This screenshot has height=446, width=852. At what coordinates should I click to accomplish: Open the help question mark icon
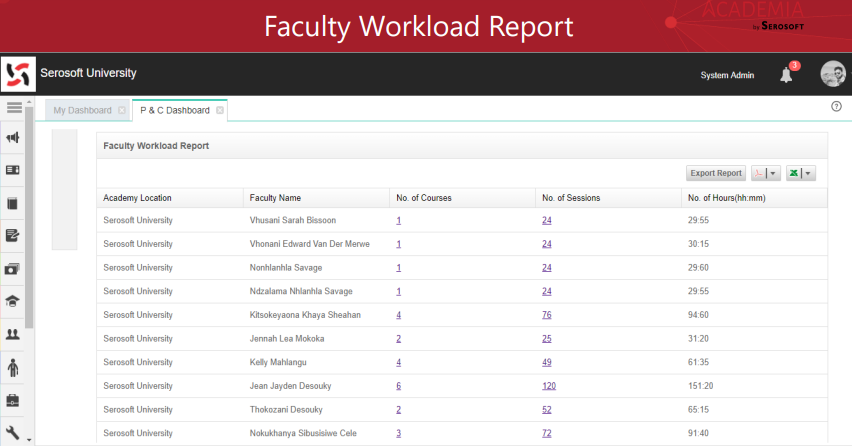pos(836,106)
